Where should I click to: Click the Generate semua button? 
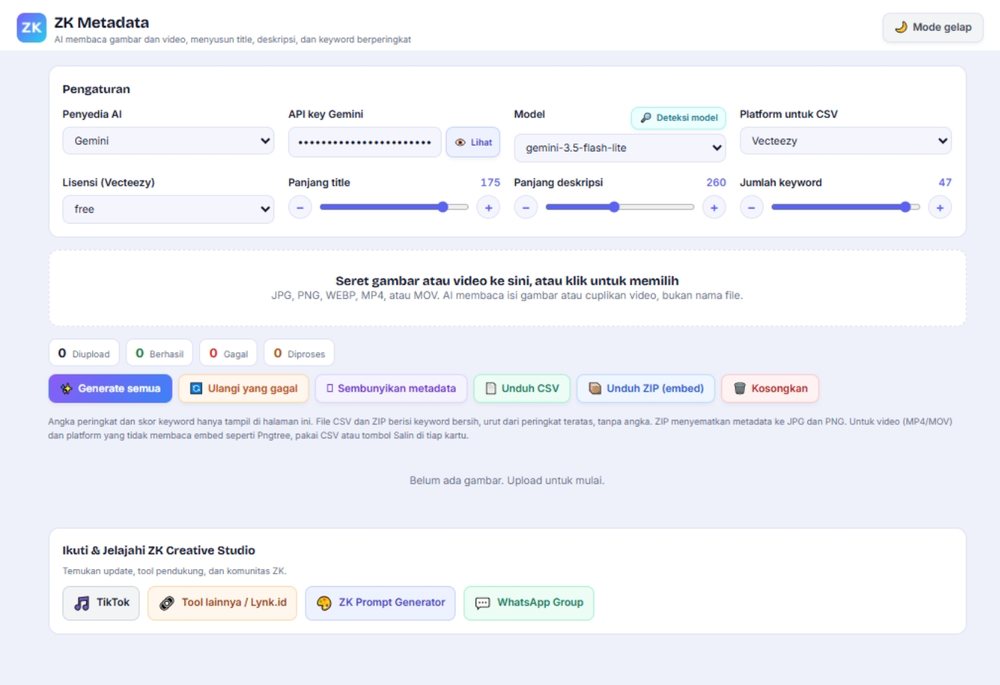click(x=110, y=388)
